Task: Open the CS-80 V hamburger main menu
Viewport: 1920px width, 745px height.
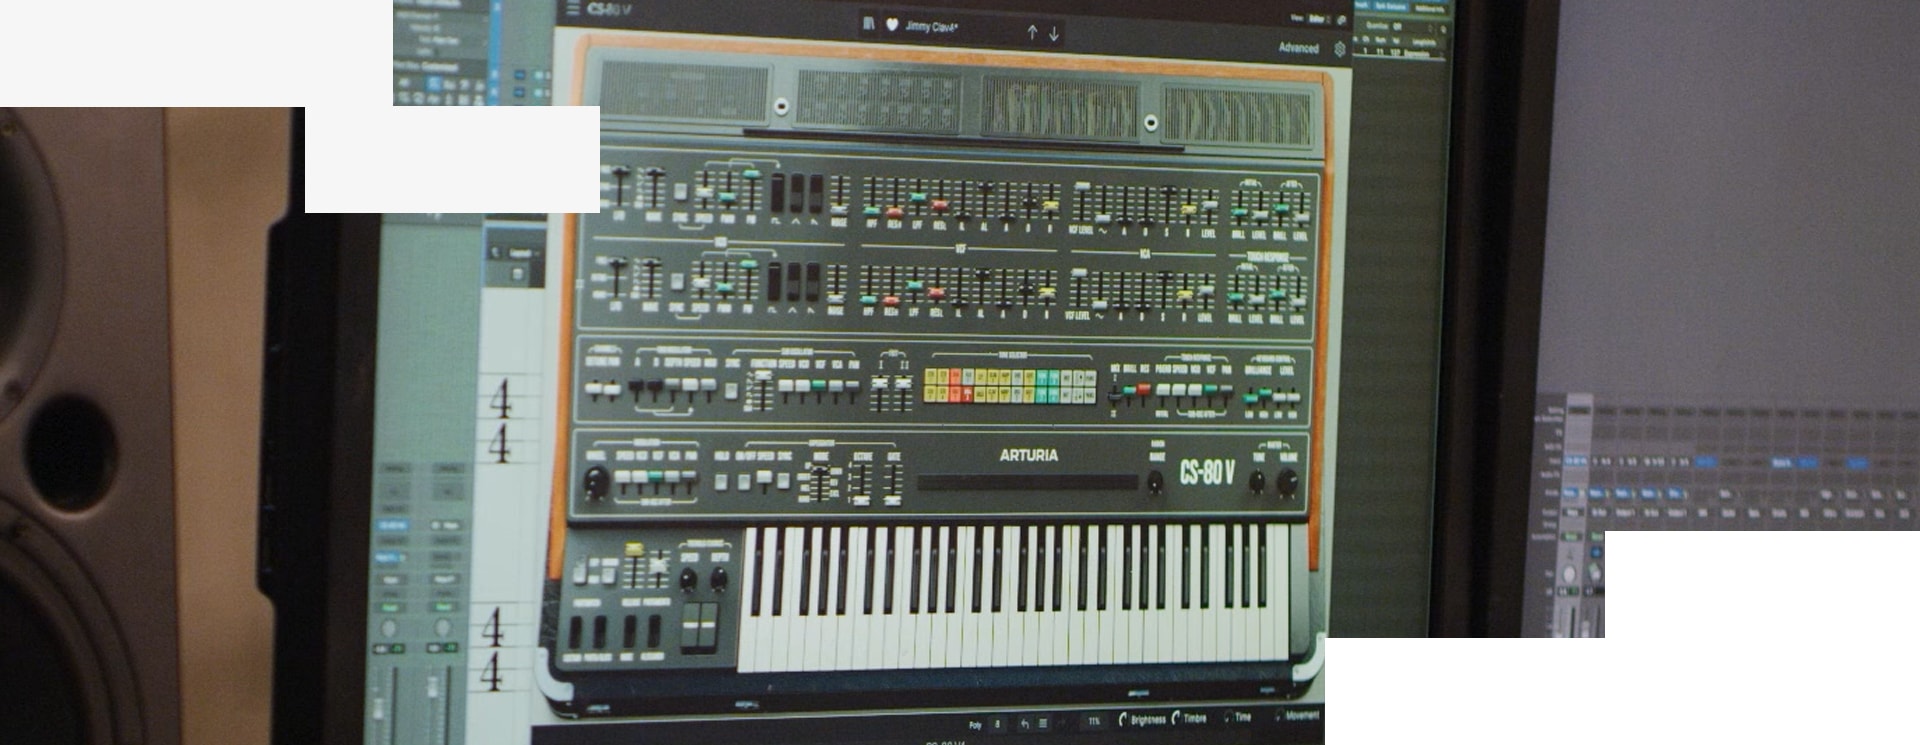Action: 573,8
